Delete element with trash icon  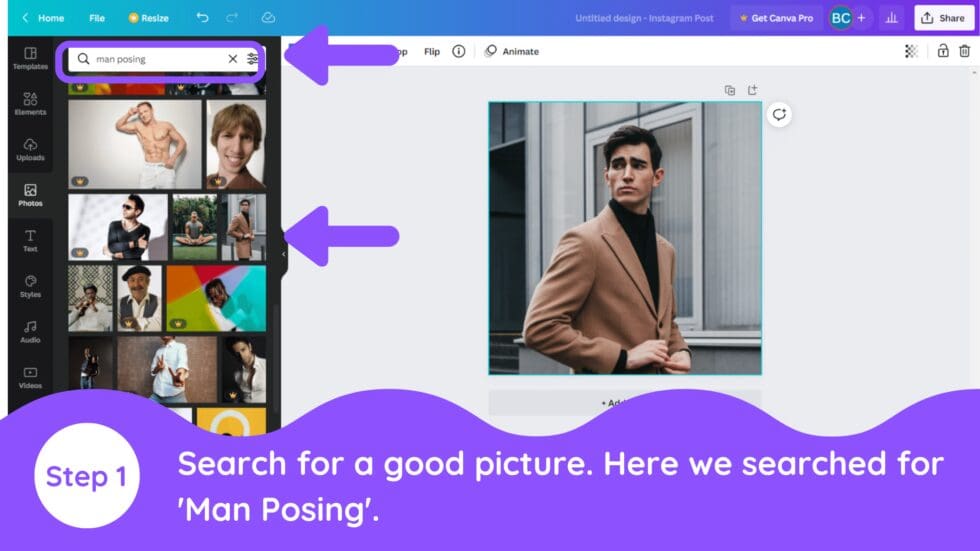click(964, 51)
